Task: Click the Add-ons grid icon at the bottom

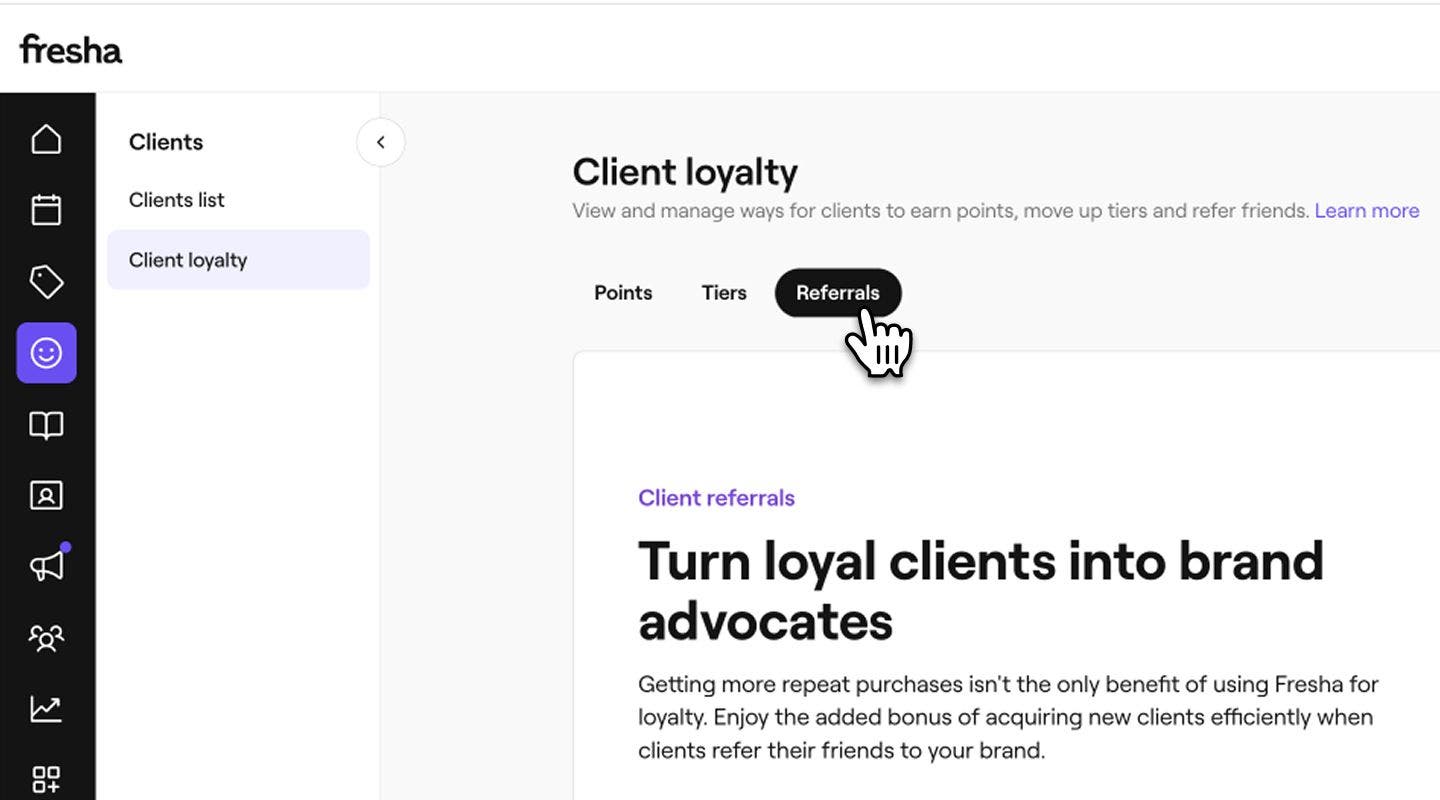Action: [x=46, y=778]
